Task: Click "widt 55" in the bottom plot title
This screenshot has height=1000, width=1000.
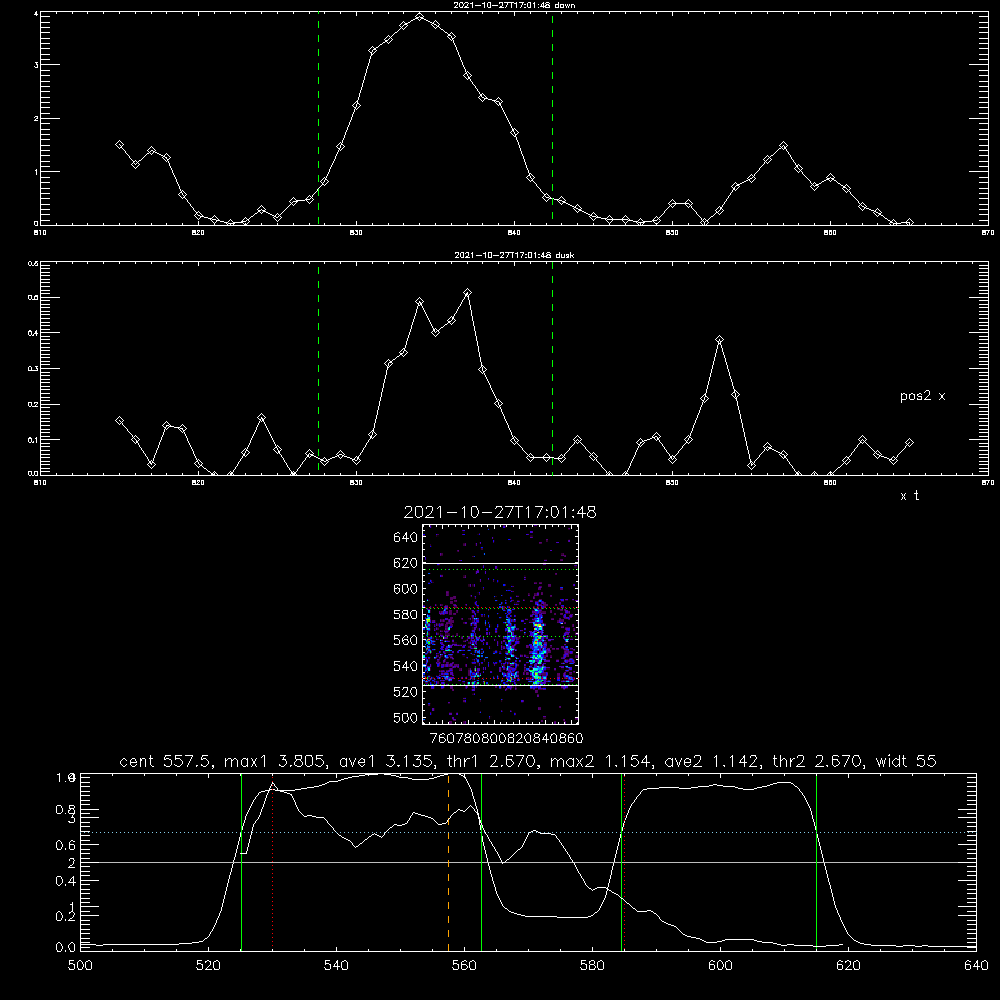Action: (906, 761)
